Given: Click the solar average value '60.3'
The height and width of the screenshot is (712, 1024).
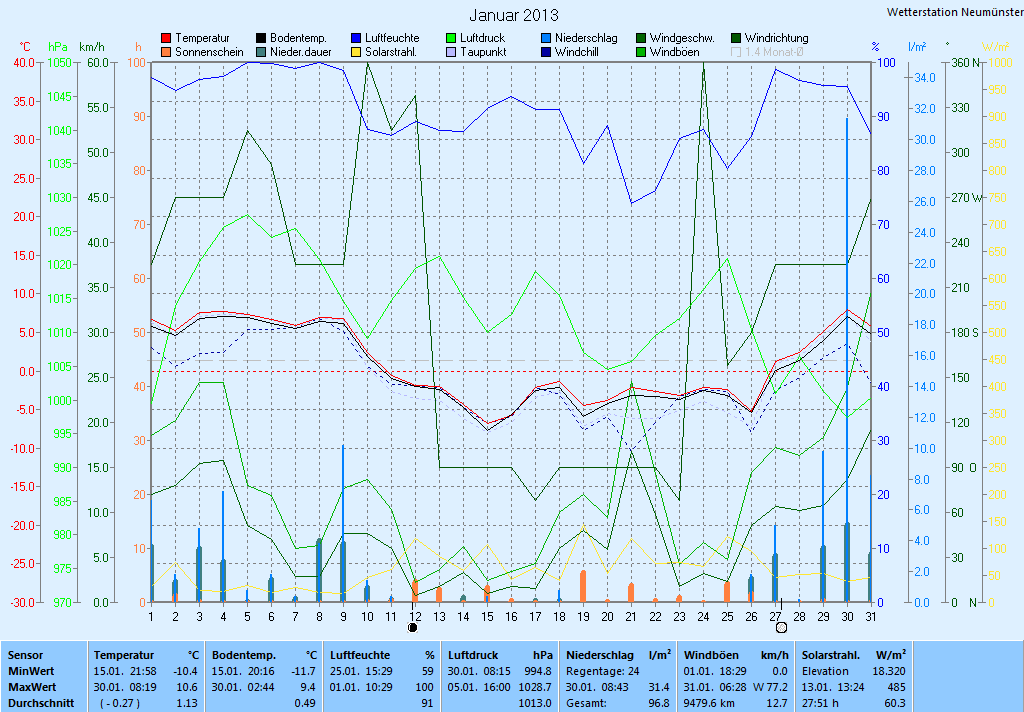Looking at the screenshot, I should [x=895, y=704].
